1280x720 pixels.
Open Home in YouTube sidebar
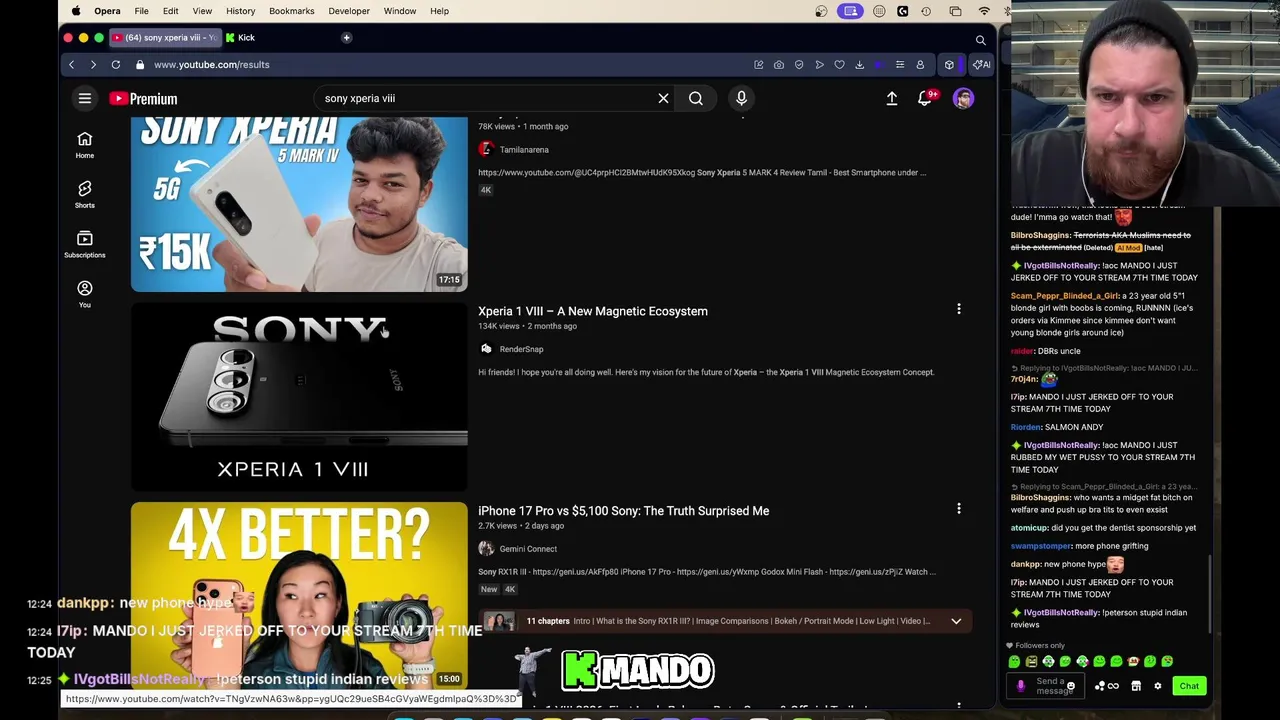85,145
